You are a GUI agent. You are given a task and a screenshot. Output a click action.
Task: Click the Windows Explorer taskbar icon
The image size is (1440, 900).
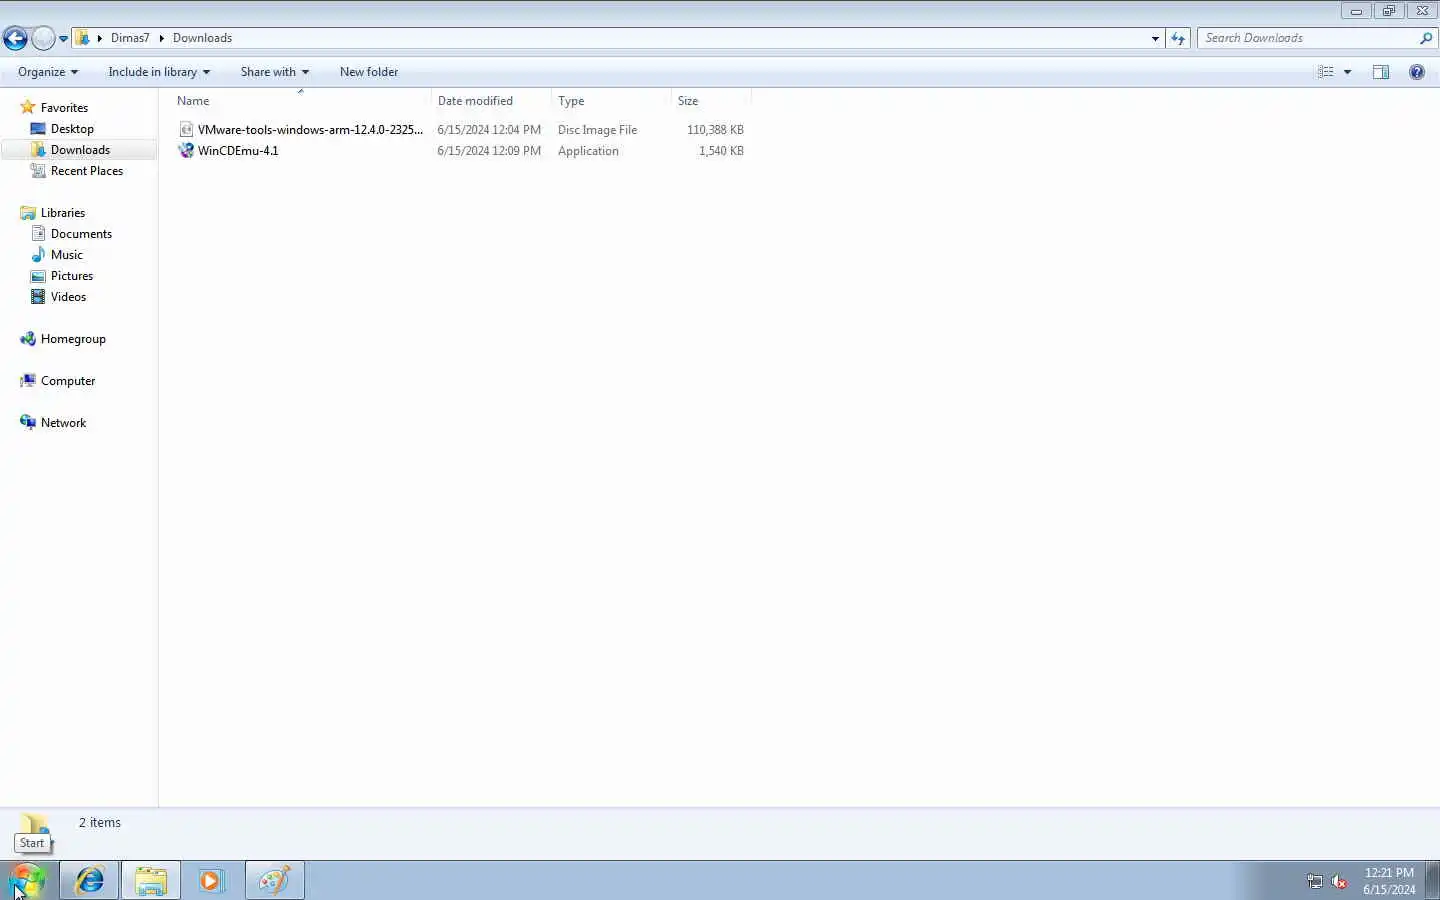(x=151, y=880)
